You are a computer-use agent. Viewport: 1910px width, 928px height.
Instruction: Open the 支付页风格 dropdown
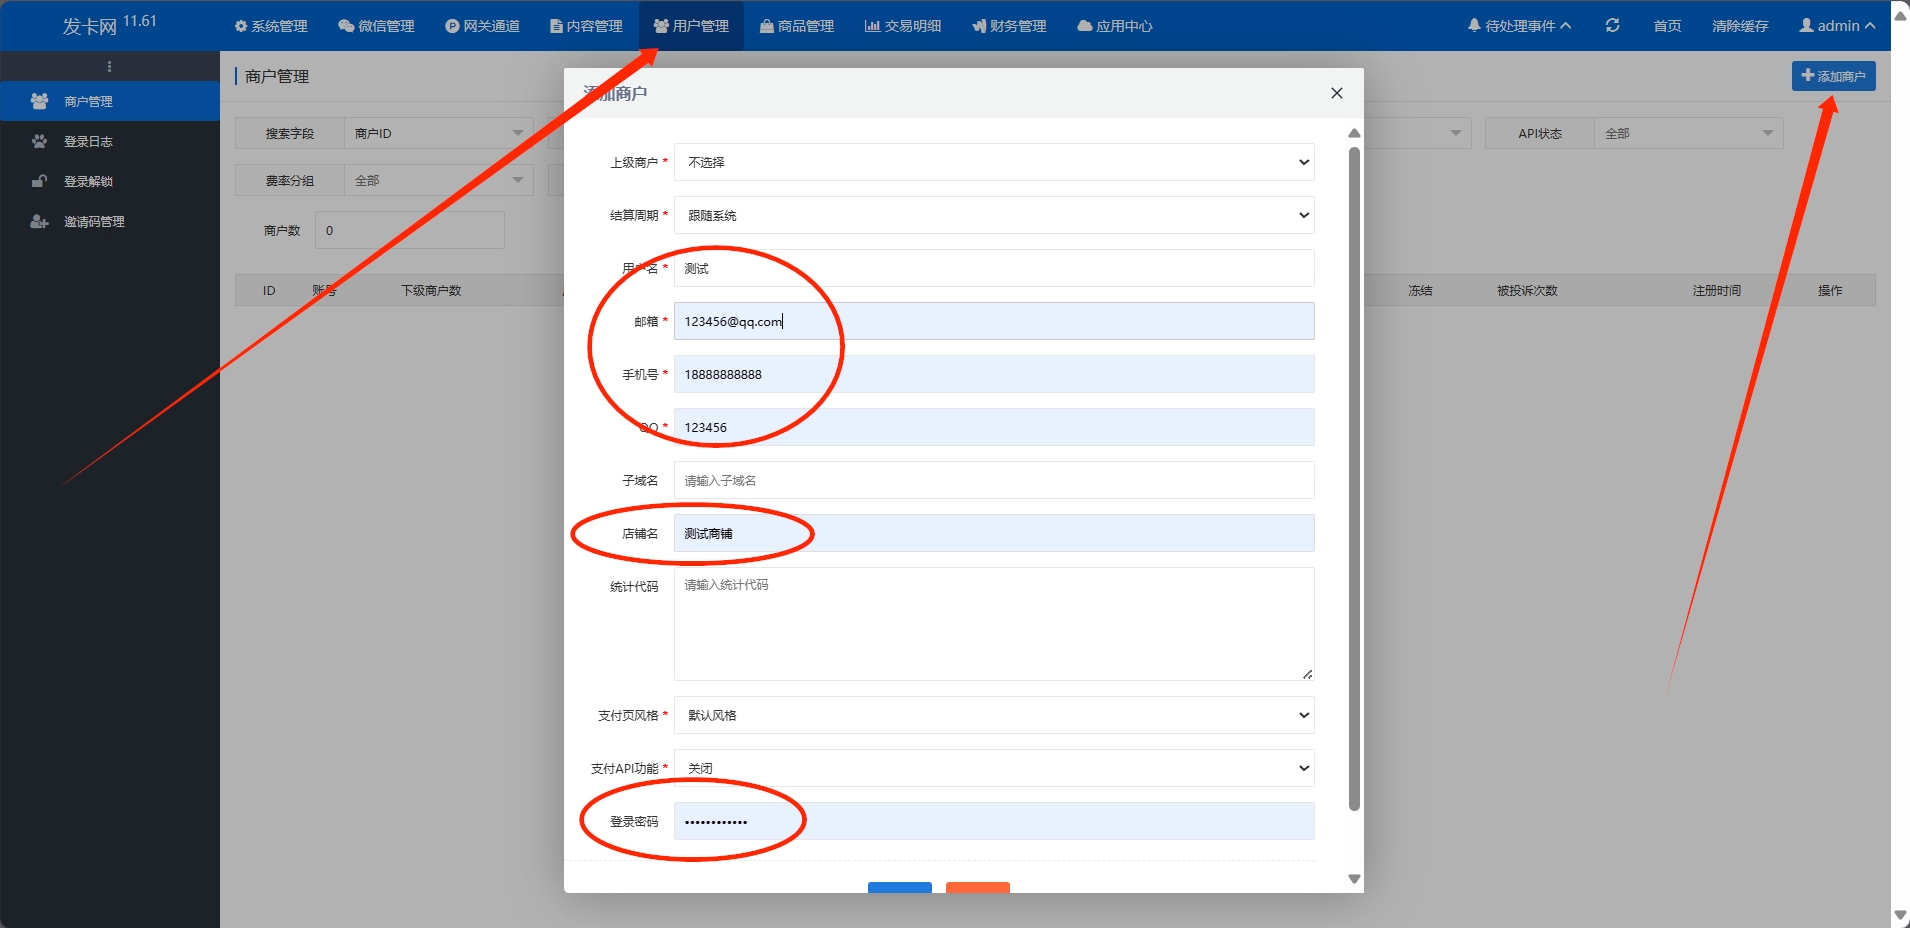coord(994,715)
